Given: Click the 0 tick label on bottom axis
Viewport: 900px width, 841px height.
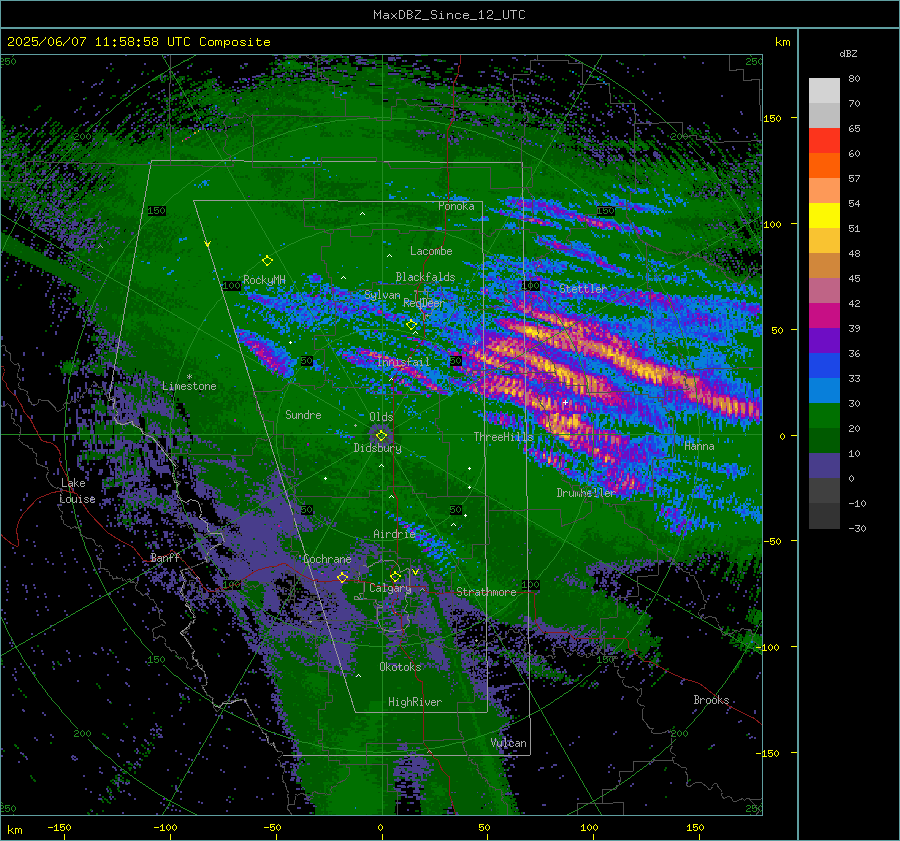Looking at the screenshot, I should point(380,827).
